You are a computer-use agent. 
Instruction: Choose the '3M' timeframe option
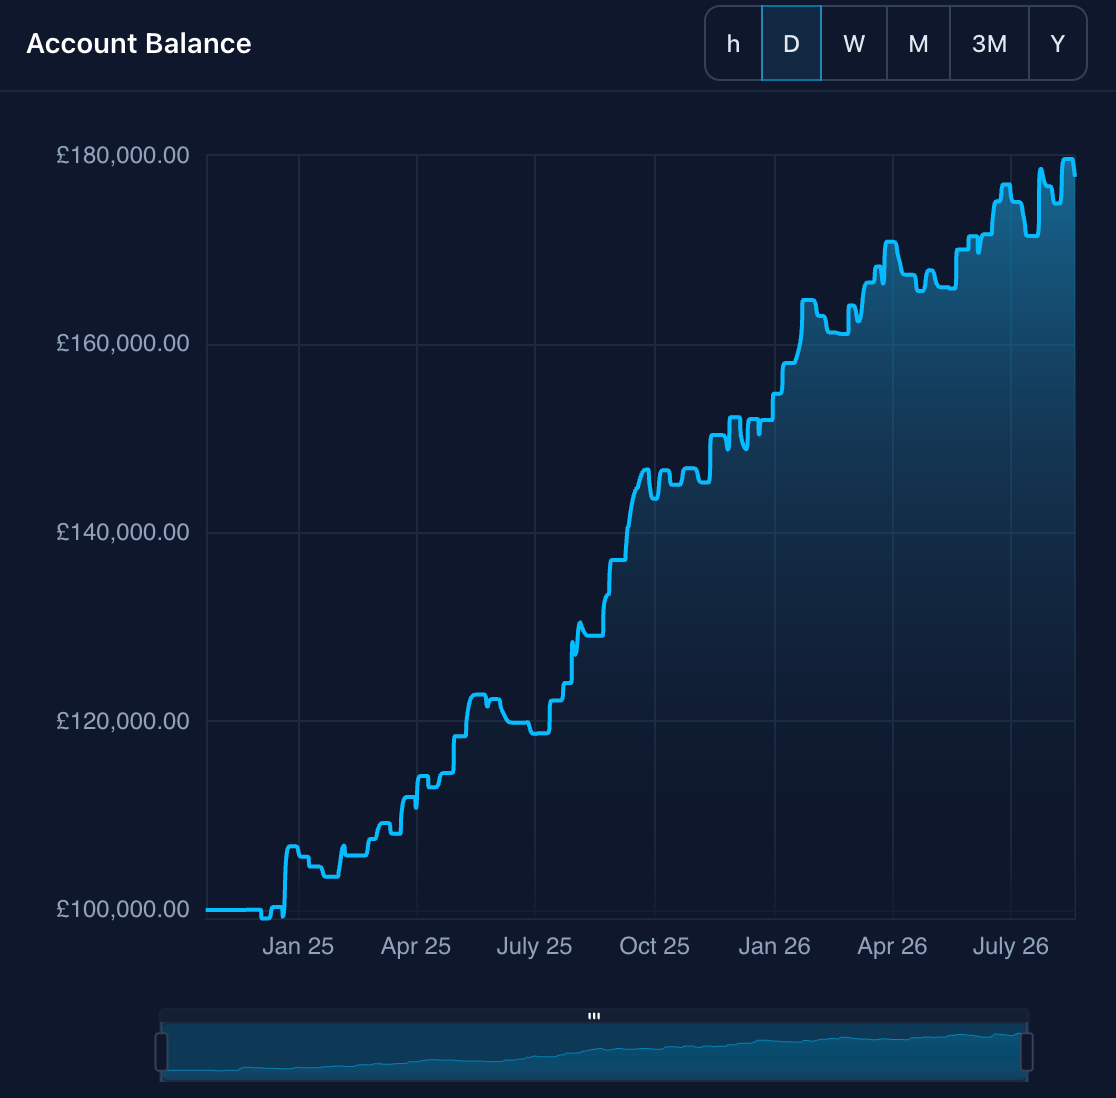point(989,43)
